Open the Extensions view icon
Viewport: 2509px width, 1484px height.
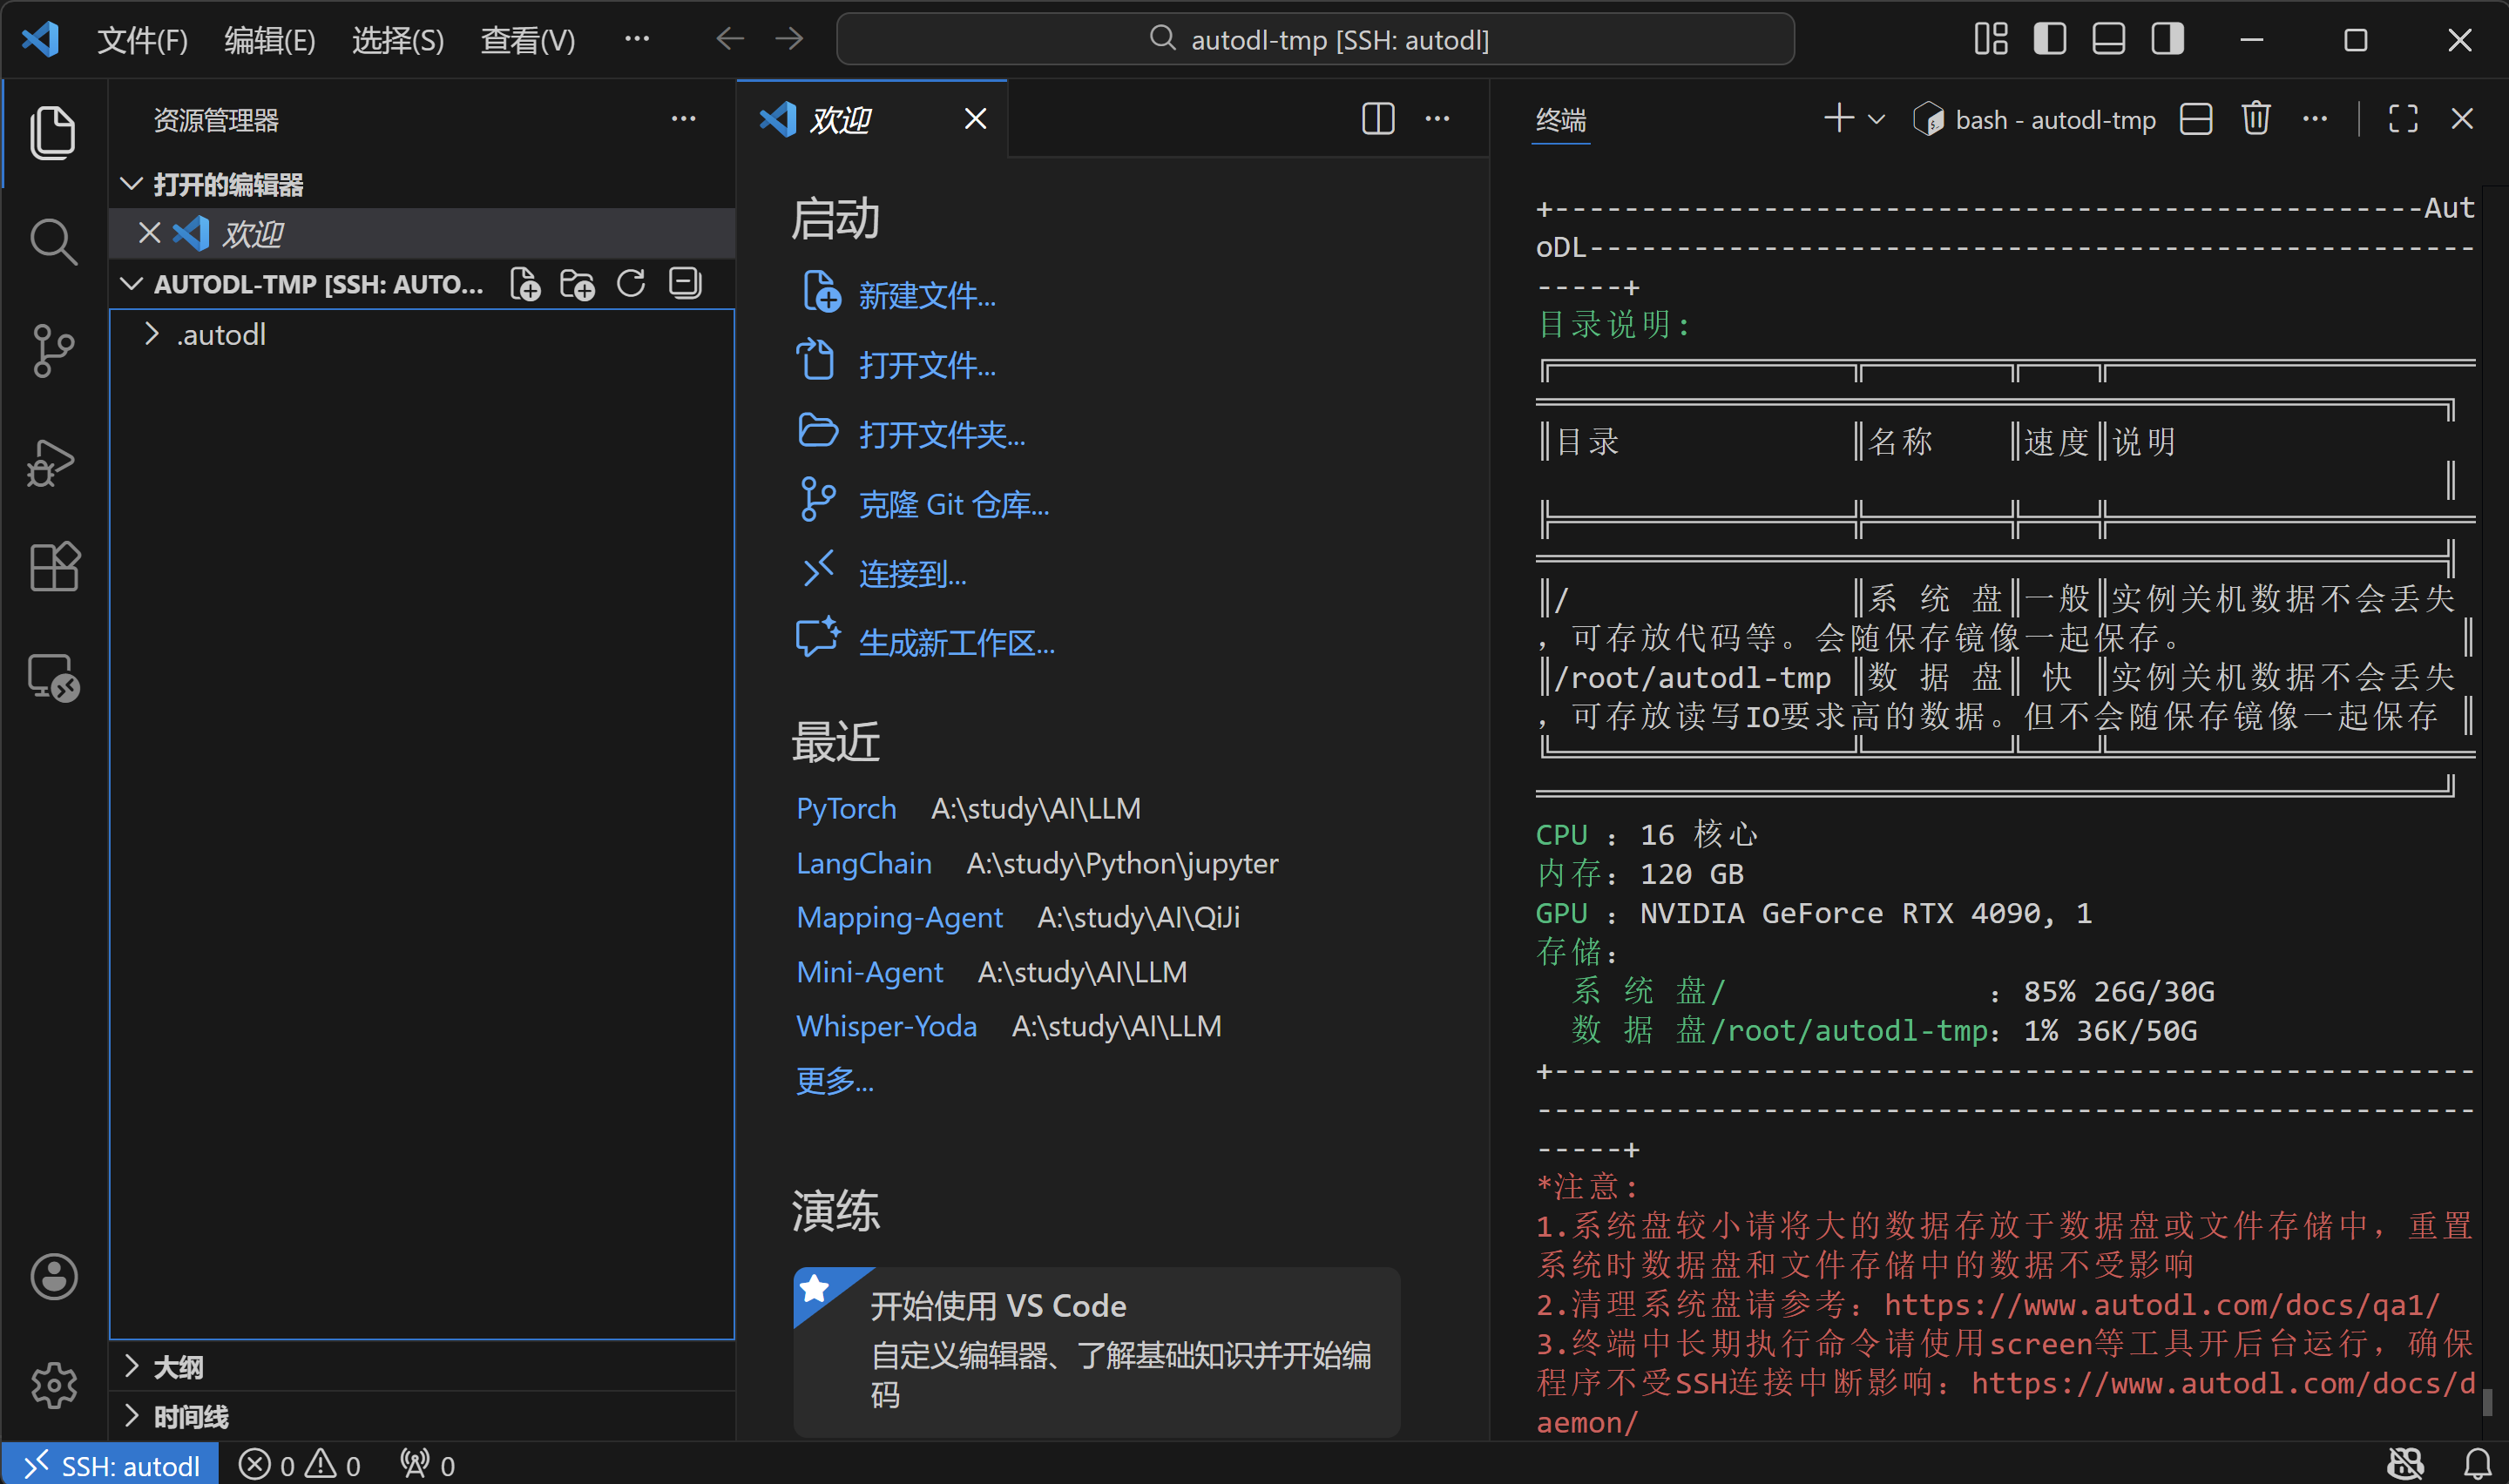[x=53, y=567]
